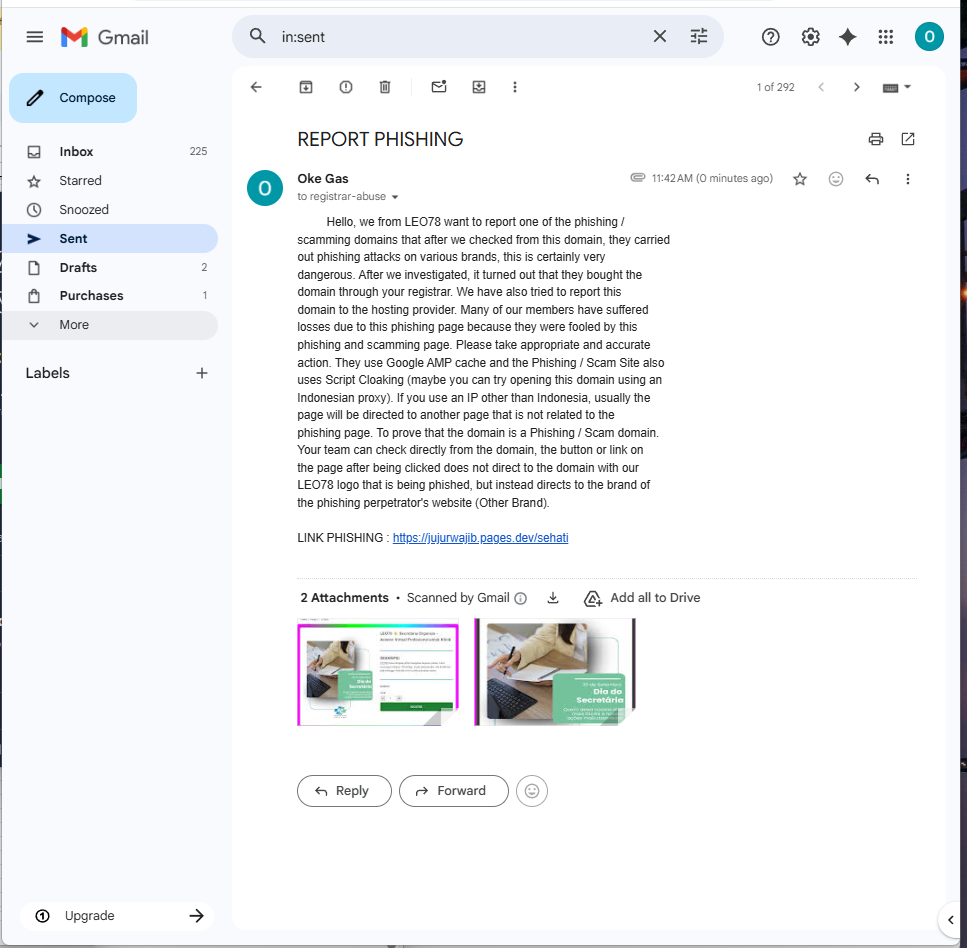Click the Scanned by Gmail info icon

tap(521, 598)
